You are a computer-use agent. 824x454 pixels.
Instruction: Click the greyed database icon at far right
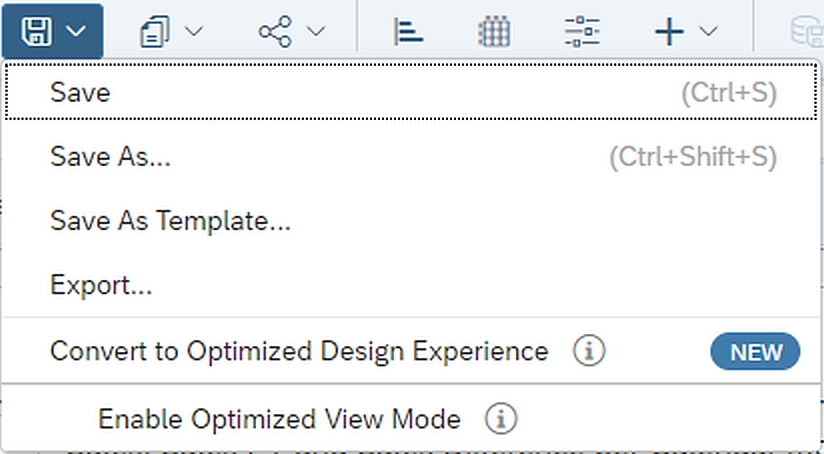(x=806, y=31)
